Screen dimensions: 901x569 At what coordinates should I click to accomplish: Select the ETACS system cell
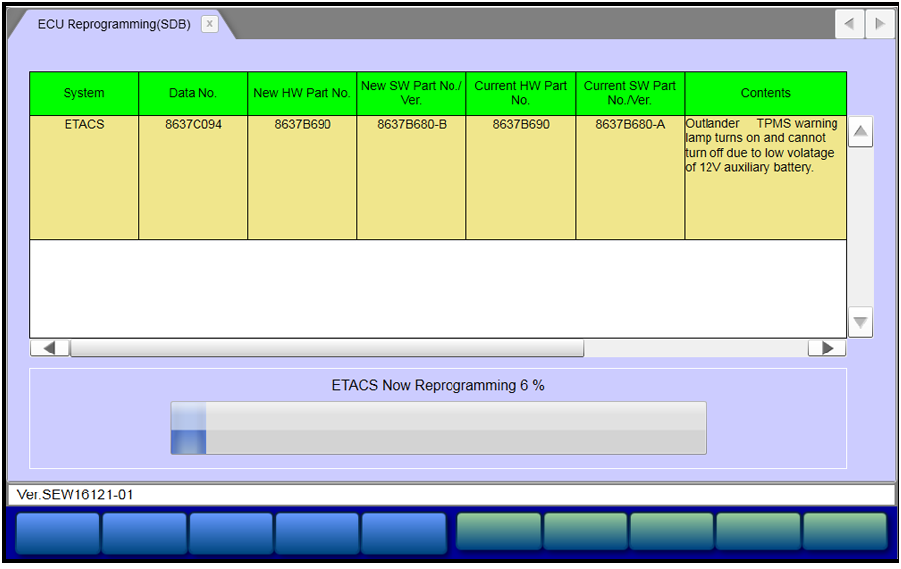coord(84,125)
